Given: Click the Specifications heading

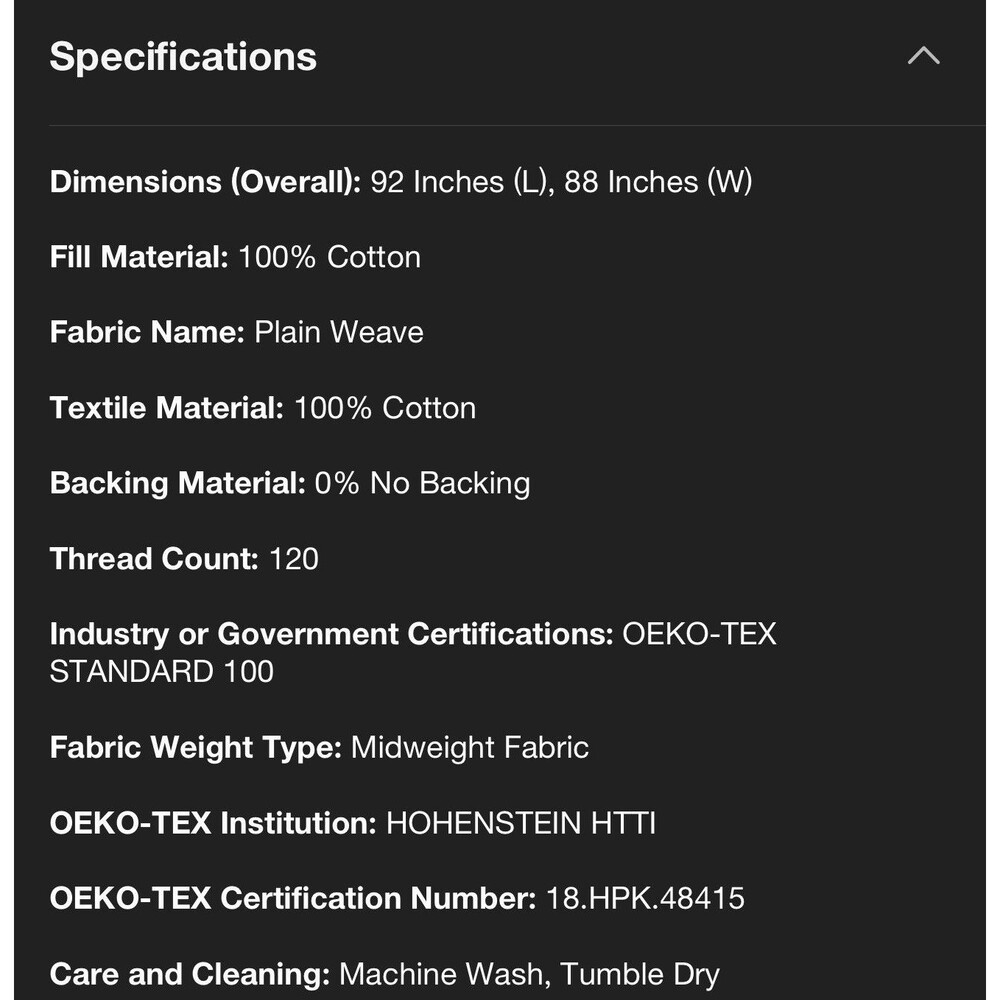Looking at the screenshot, I should (x=183, y=57).
